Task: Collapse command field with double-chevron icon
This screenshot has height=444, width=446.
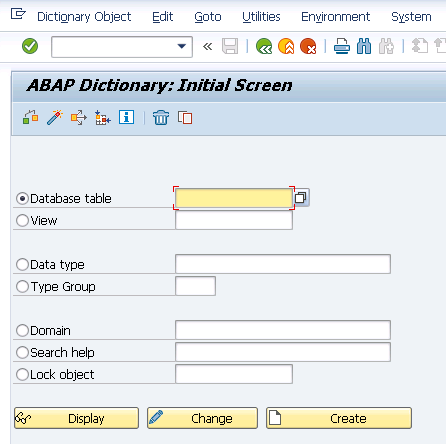Action: coord(207,46)
